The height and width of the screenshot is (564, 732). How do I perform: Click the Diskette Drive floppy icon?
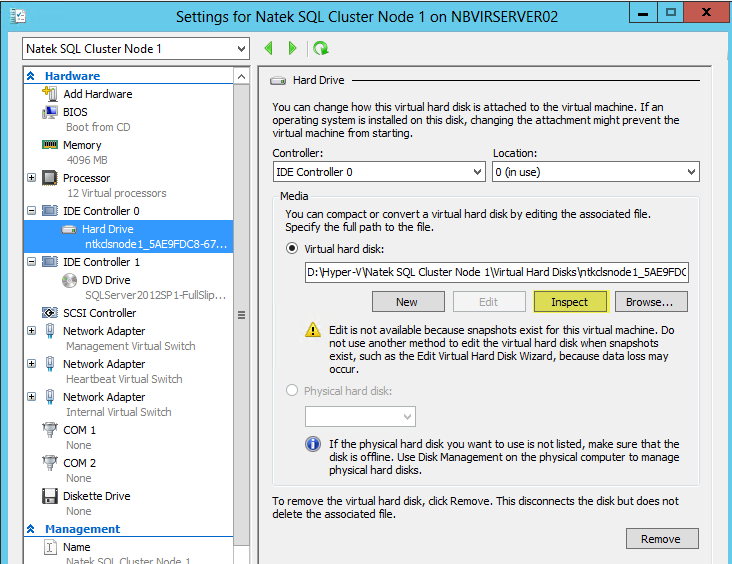pyautogui.click(x=50, y=496)
